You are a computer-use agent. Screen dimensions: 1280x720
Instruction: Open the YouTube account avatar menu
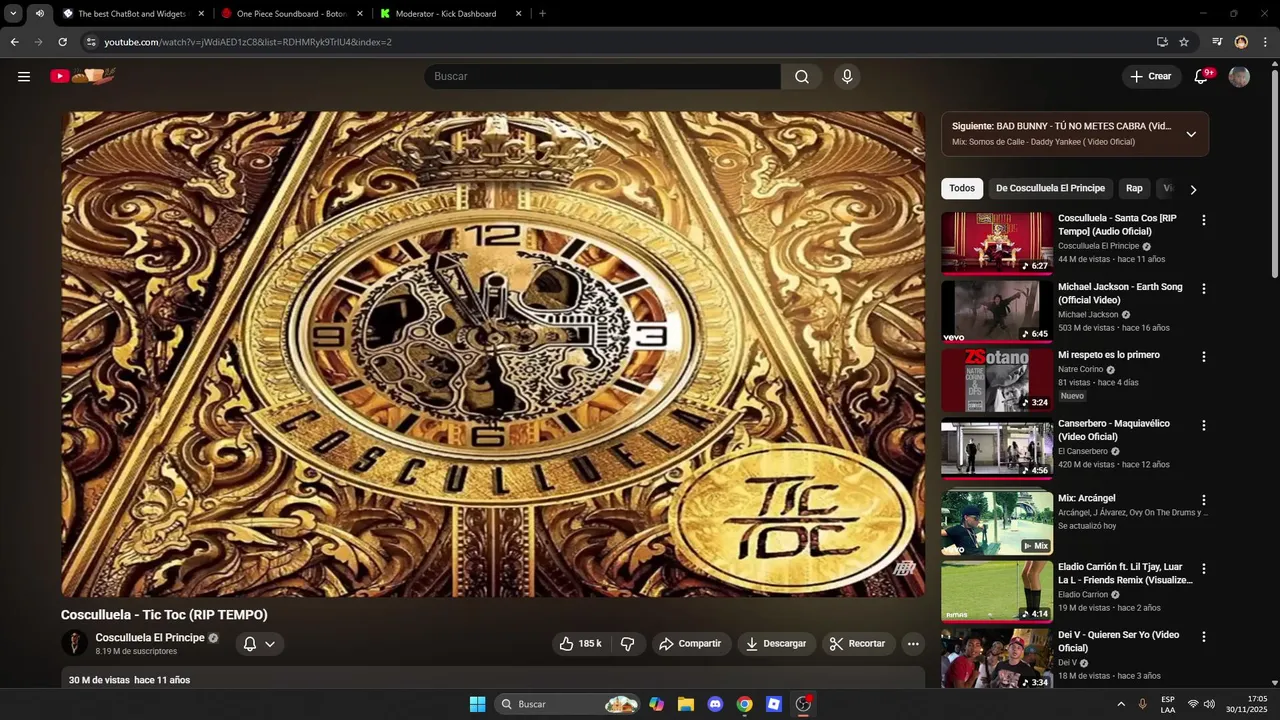(x=1239, y=77)
